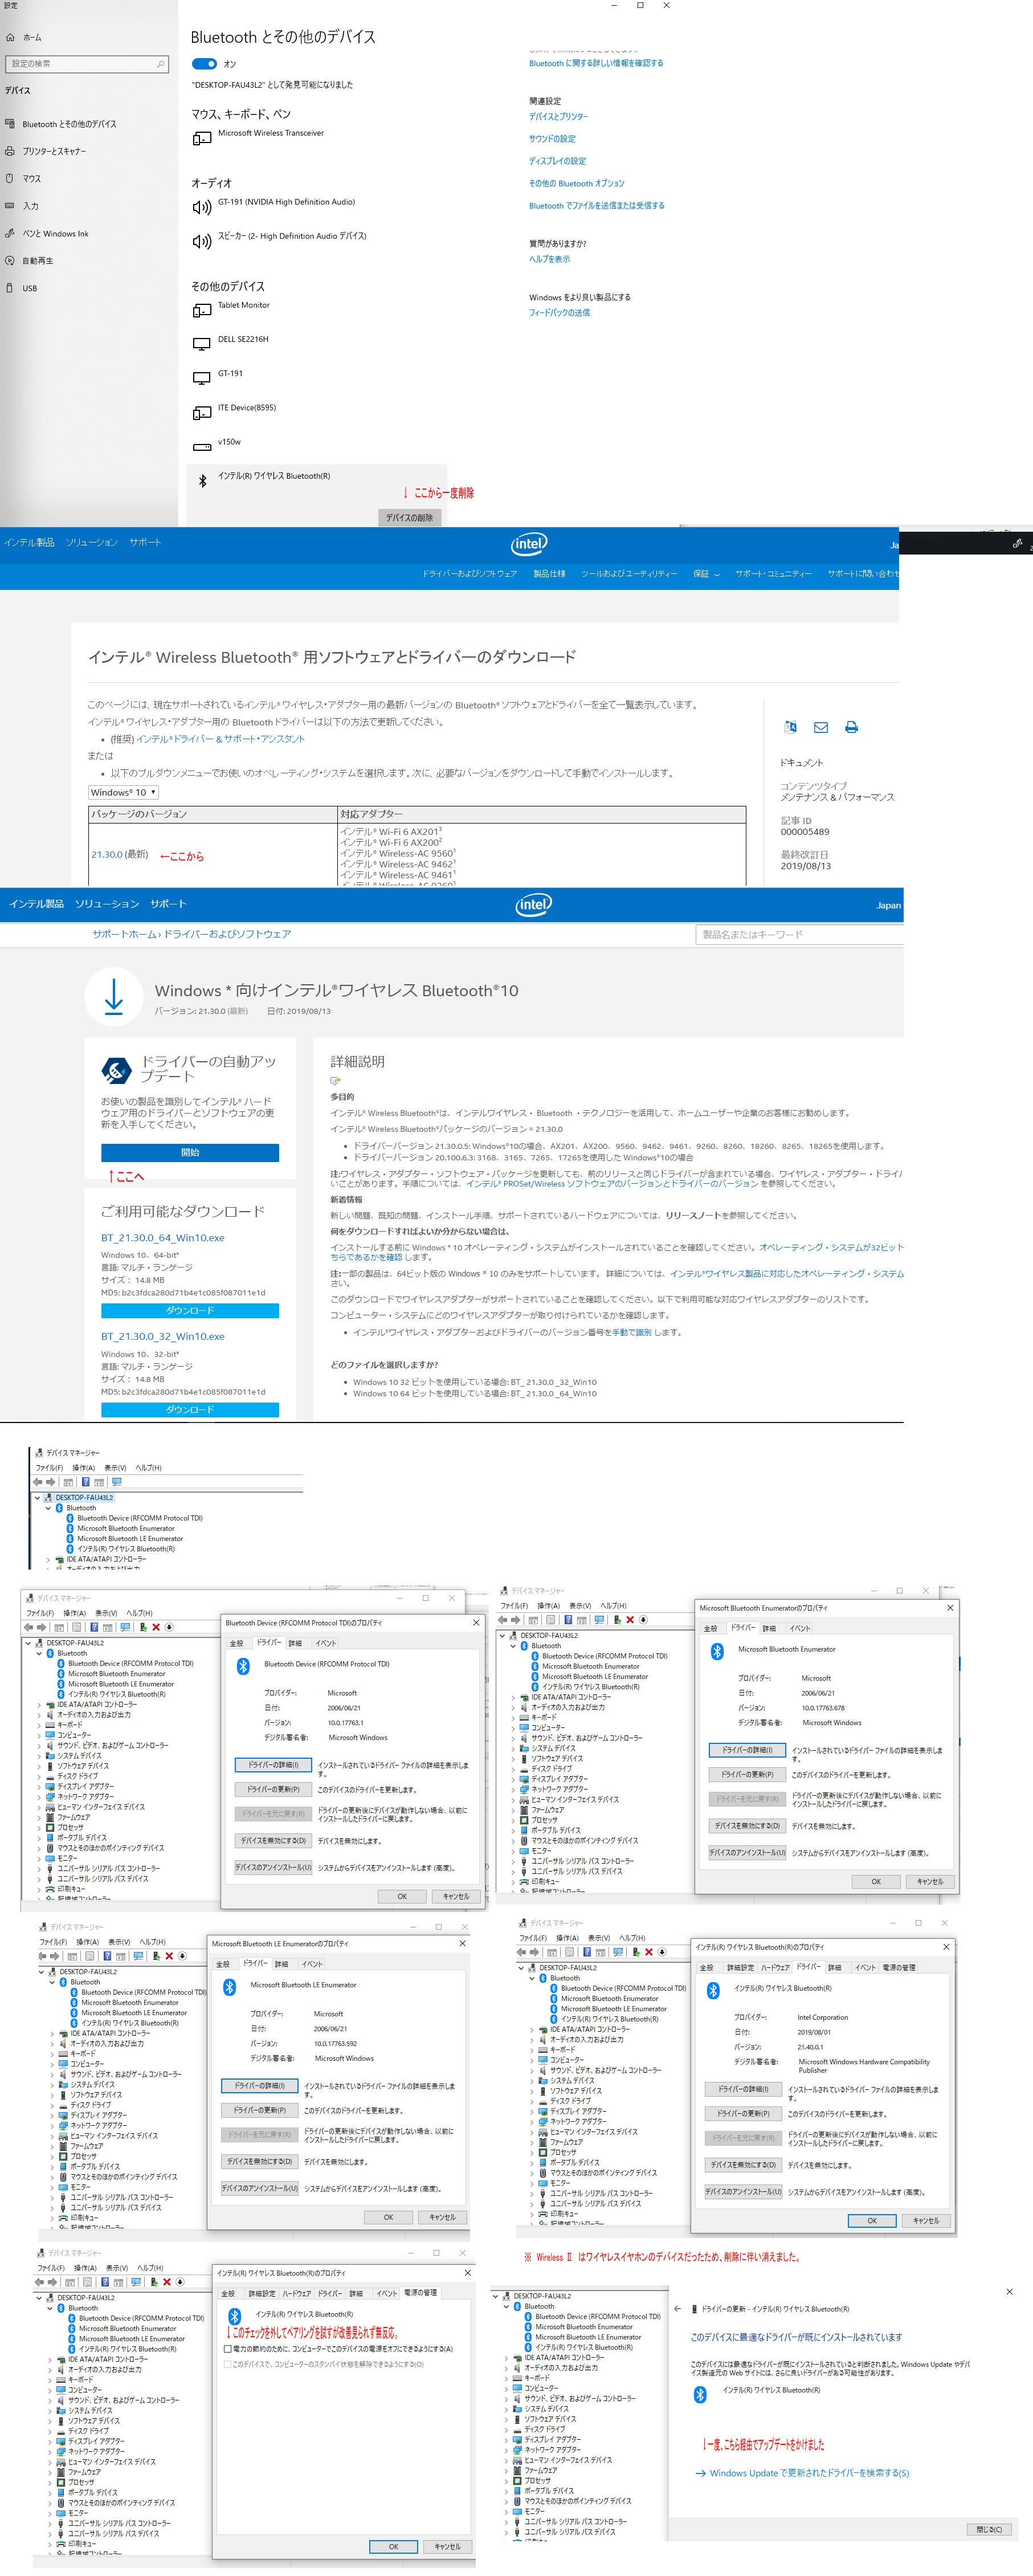Open 表示(V) menu in the Device Manager without a dialog
Image resolution: width=1033 pixels, height=2576 pixels.
(x=115, y=1468)
